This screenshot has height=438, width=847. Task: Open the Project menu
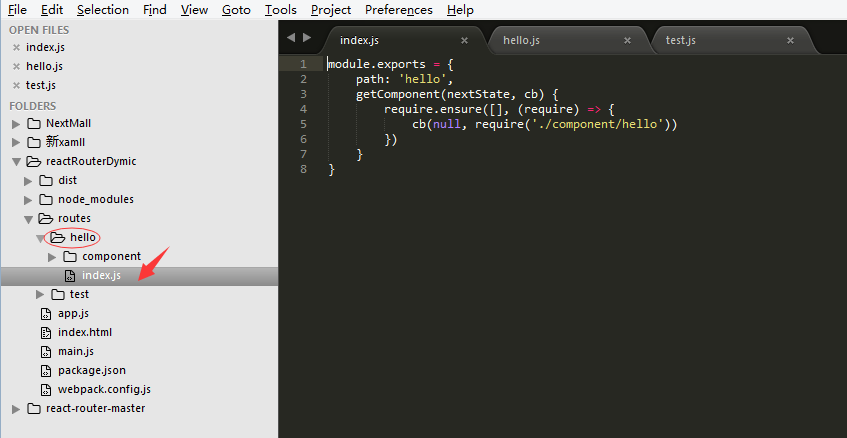tap(331, 10)
